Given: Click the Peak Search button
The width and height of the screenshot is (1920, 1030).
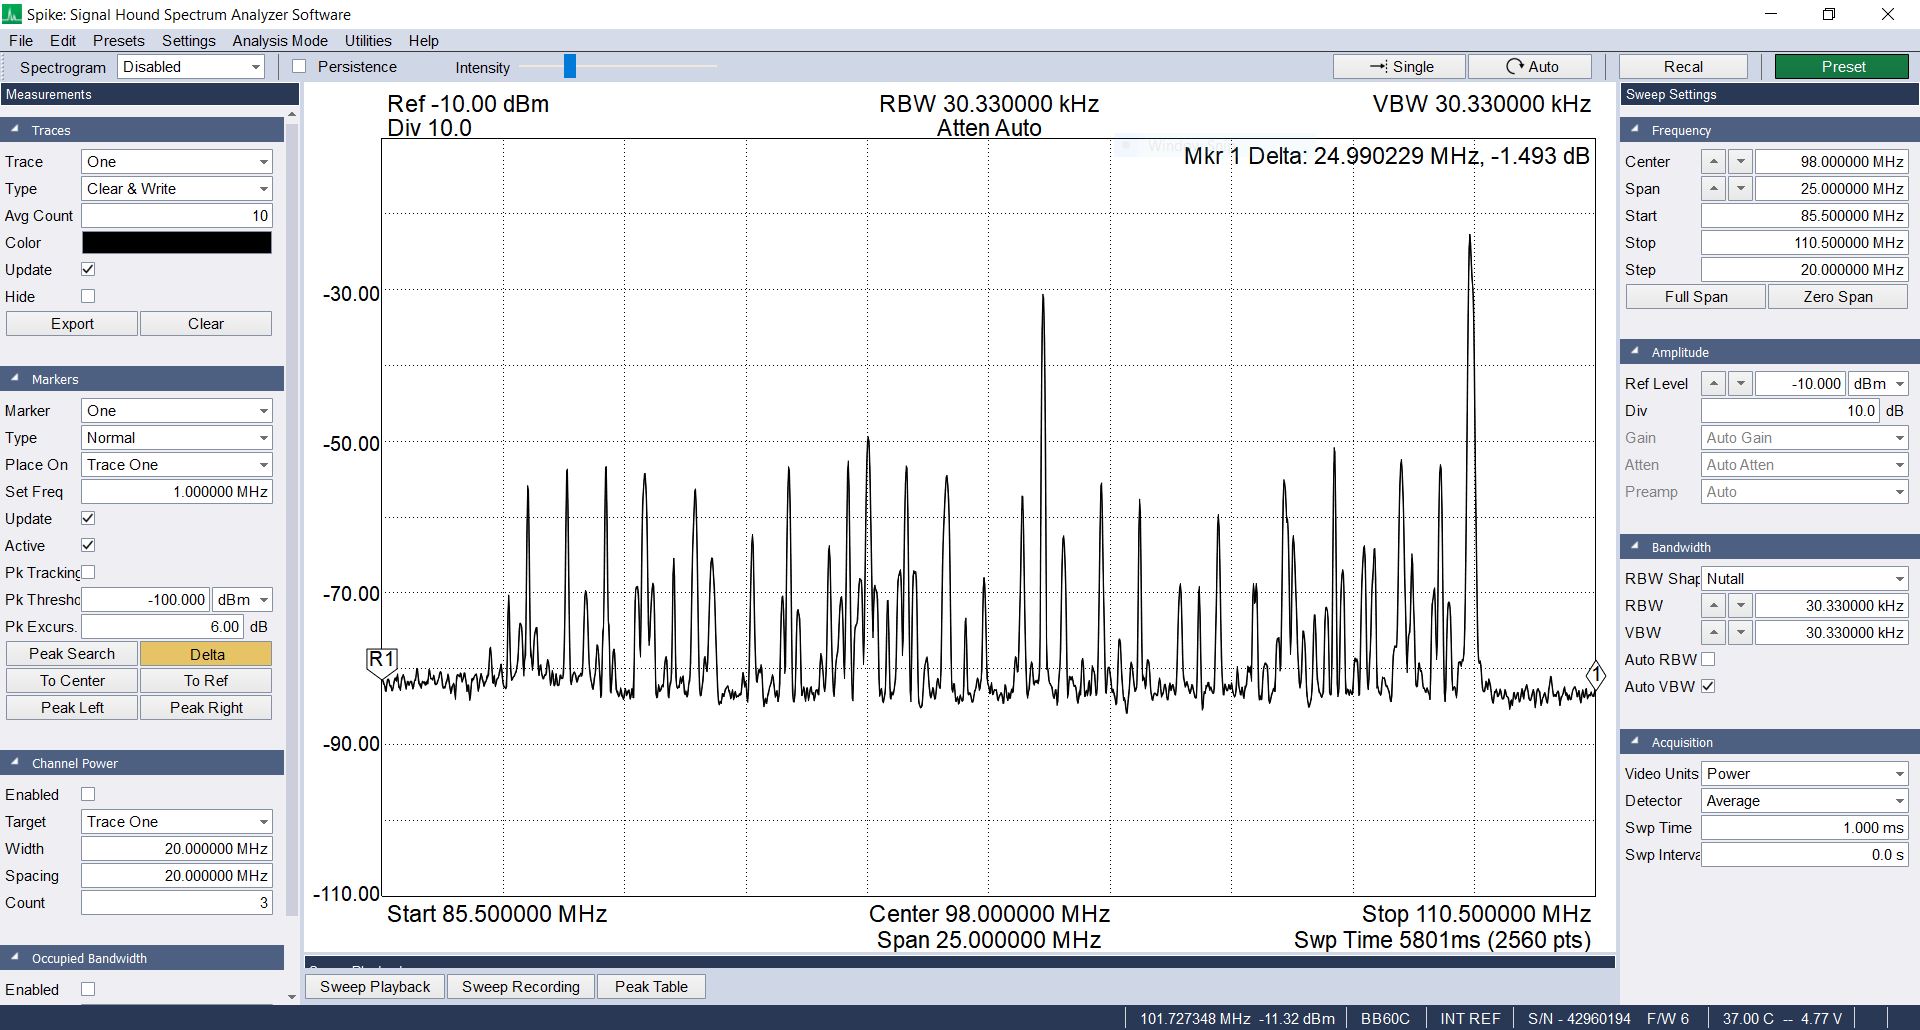Looking at the screenshot, I should pyautogui.click(x=72, y=653).
